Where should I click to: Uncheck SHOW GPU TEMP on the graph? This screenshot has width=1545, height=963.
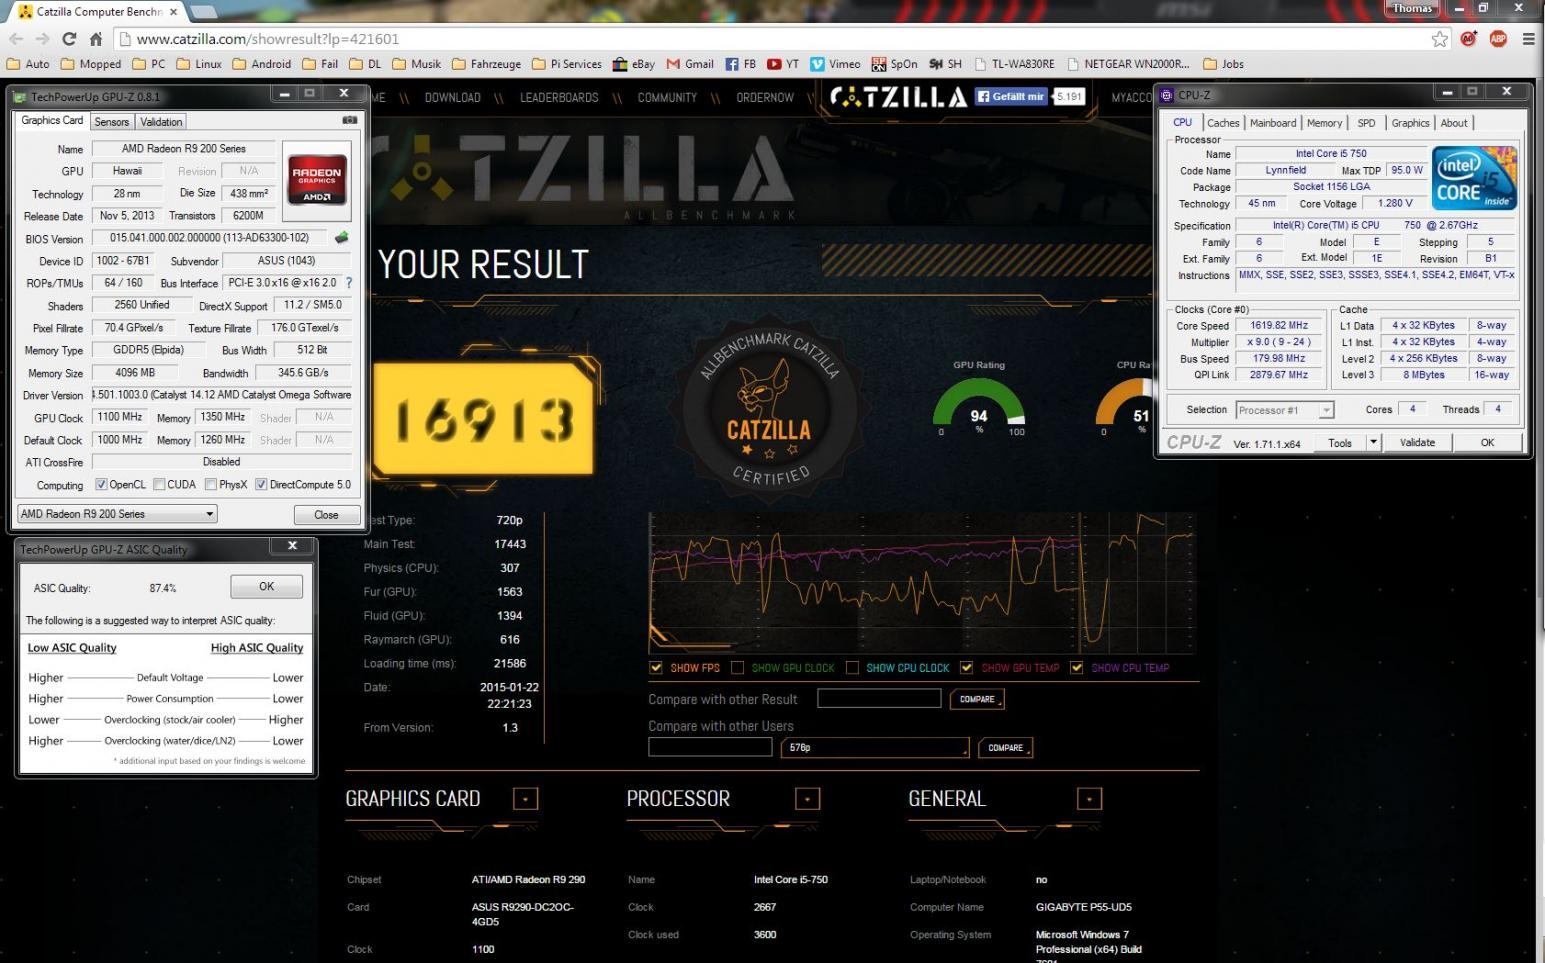[x=966, y=668]
